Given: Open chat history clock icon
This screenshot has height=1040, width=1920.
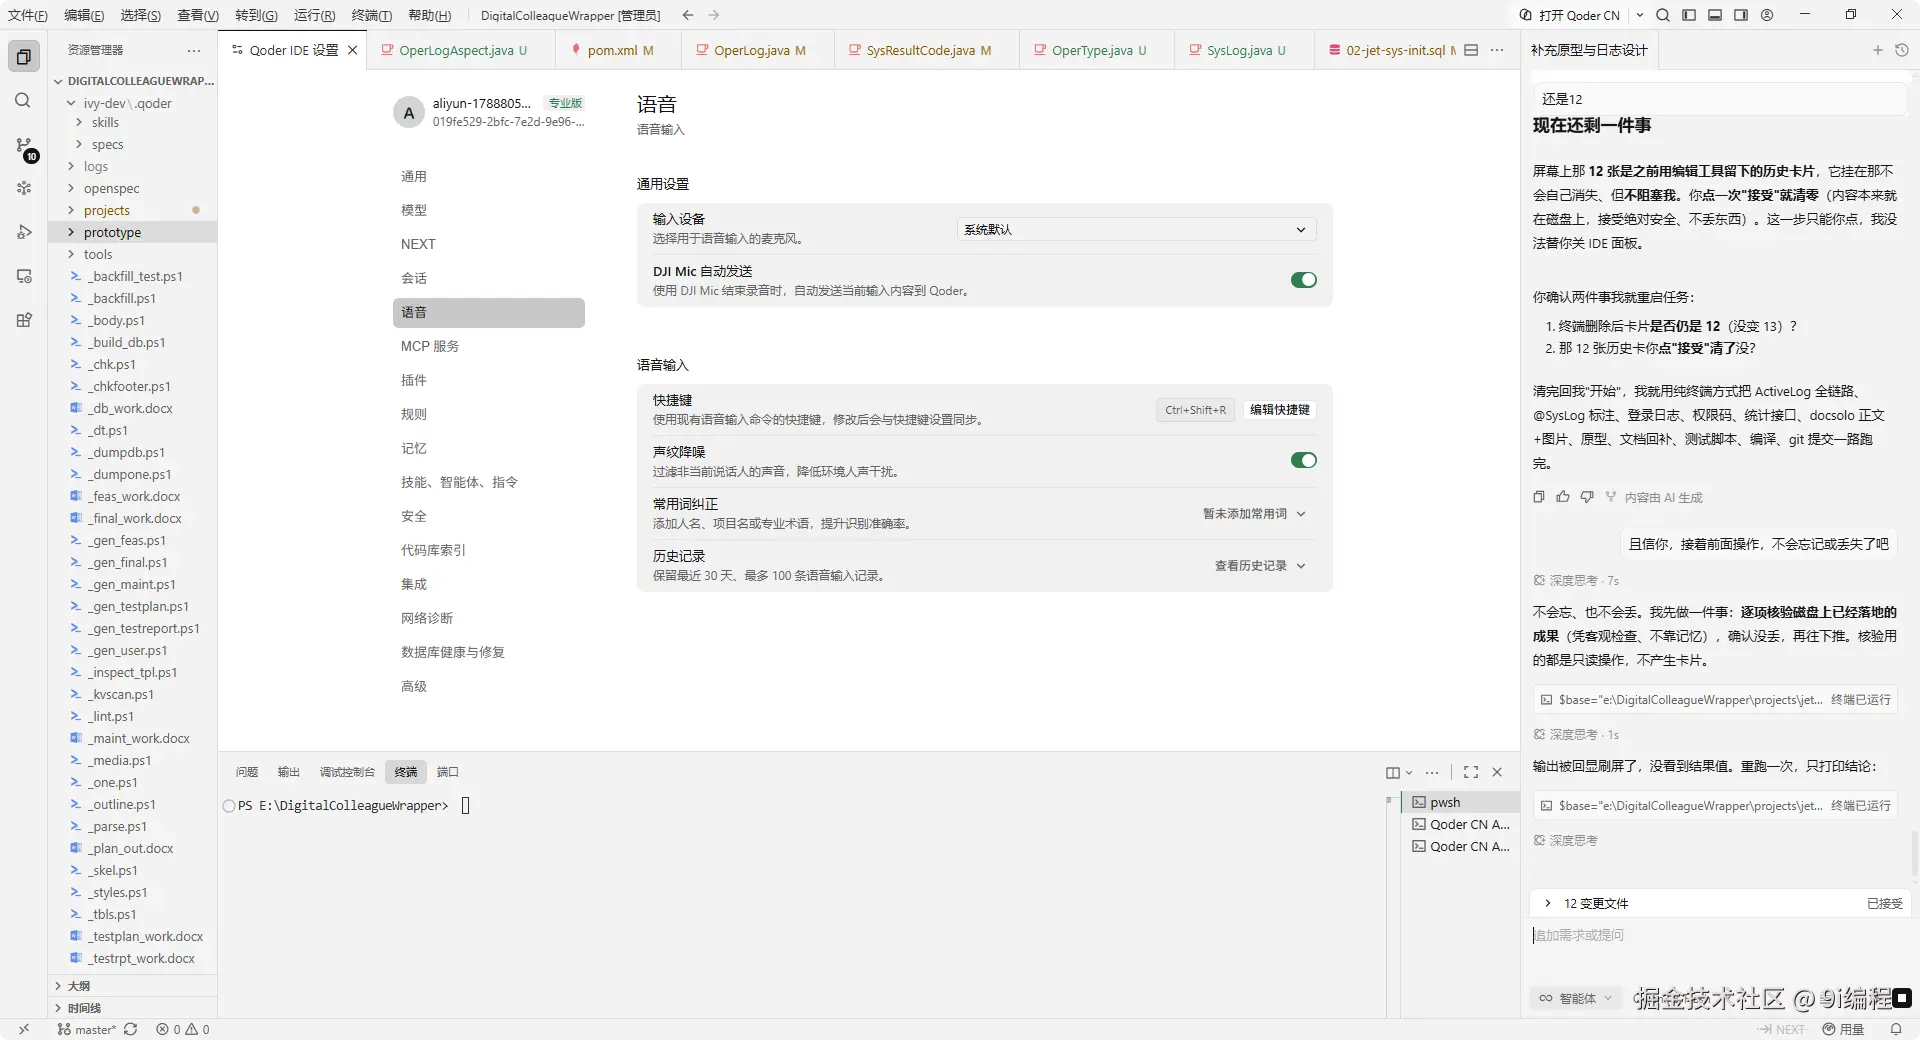Looking at the screenshot, I should 1901,50.
